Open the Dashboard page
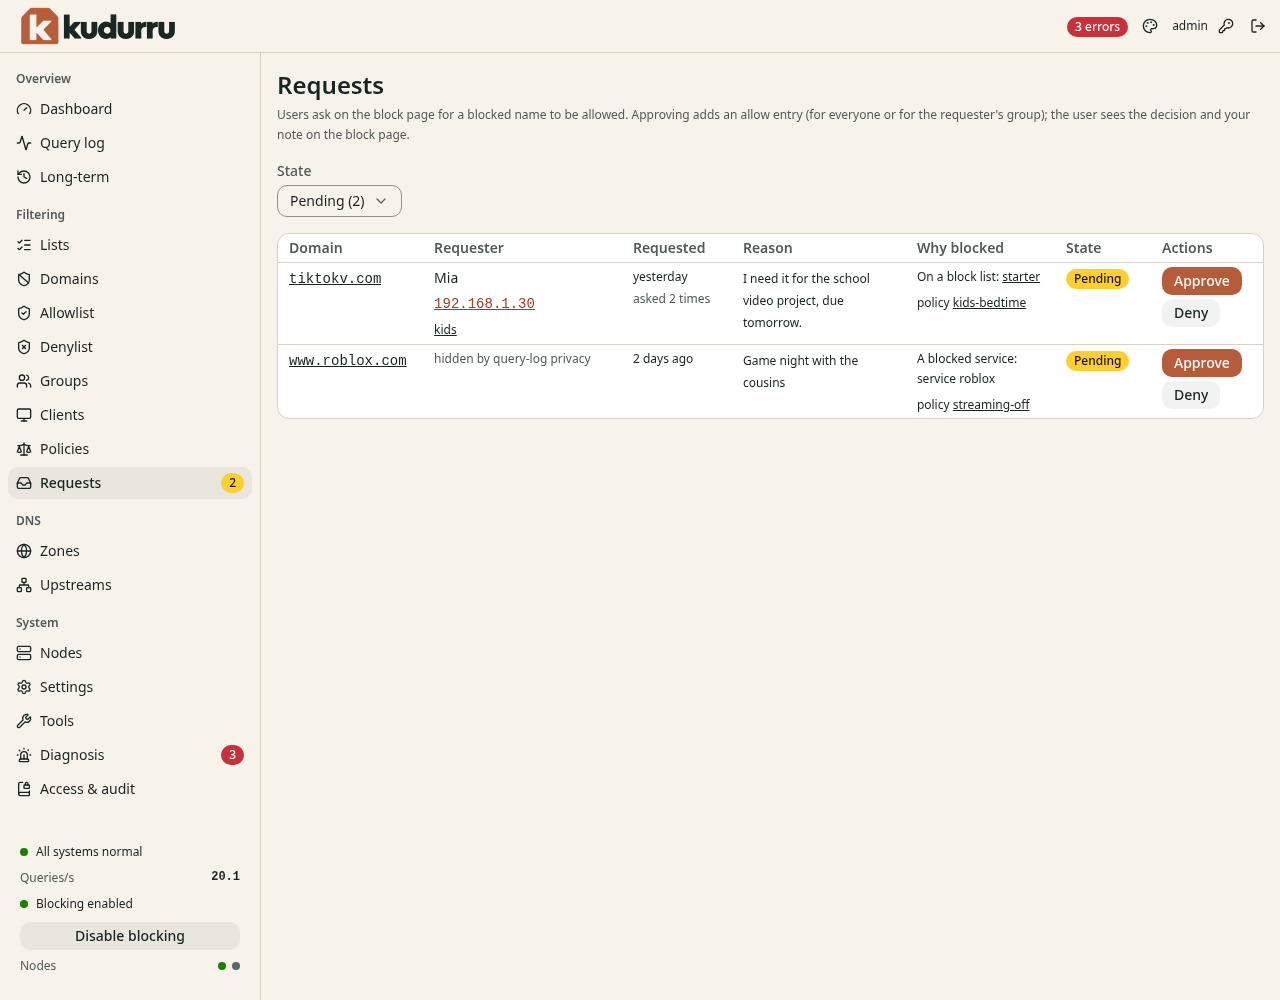This screenshot has height=1000, width=1280. [130, 109]
